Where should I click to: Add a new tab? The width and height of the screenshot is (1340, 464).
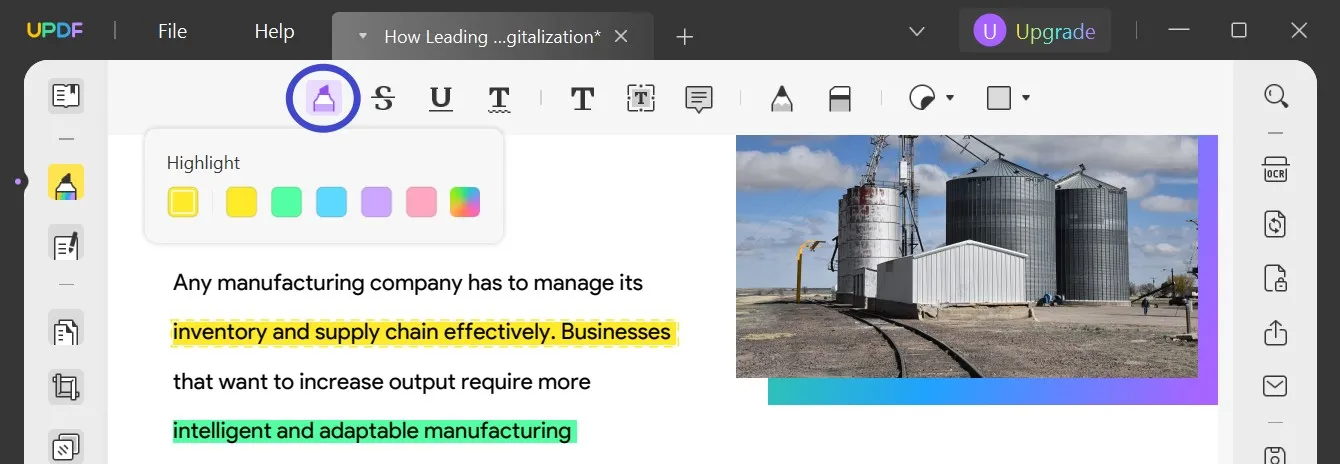(x=684, y=37)
